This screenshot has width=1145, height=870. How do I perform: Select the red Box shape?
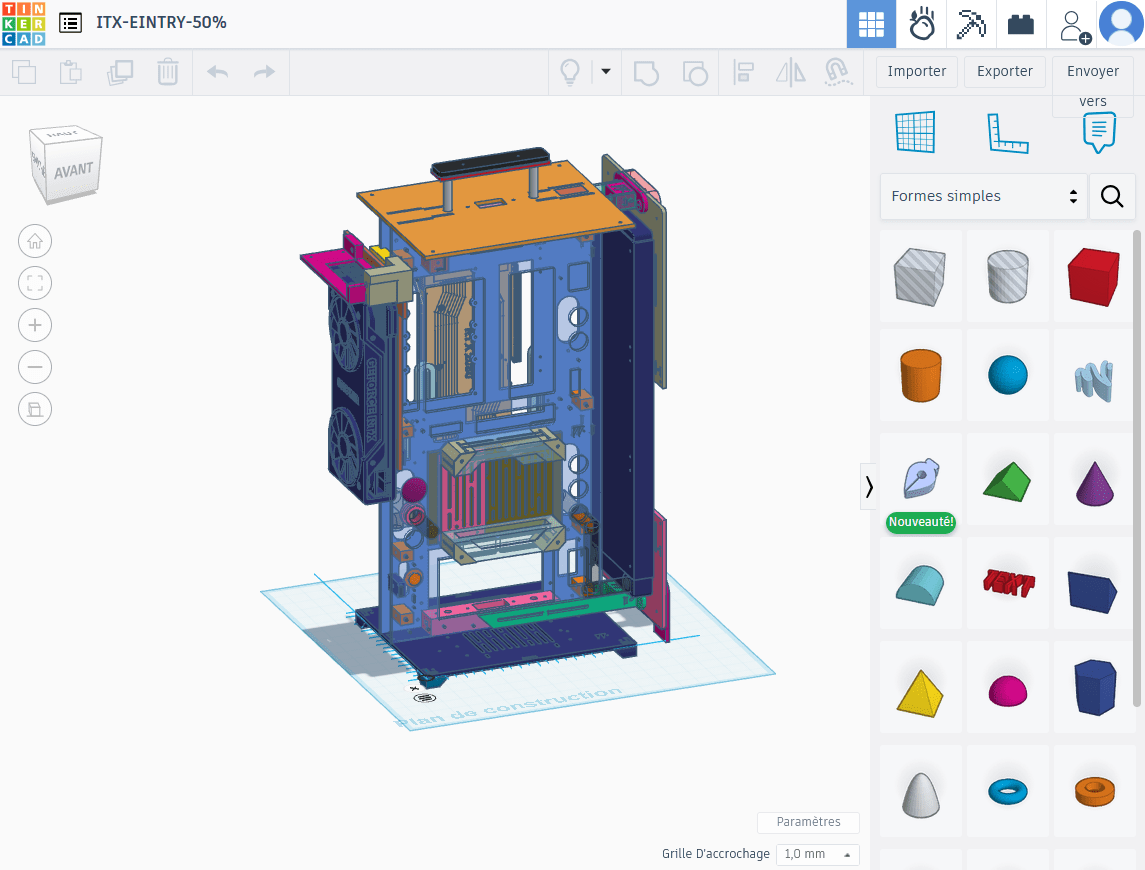1094,276
